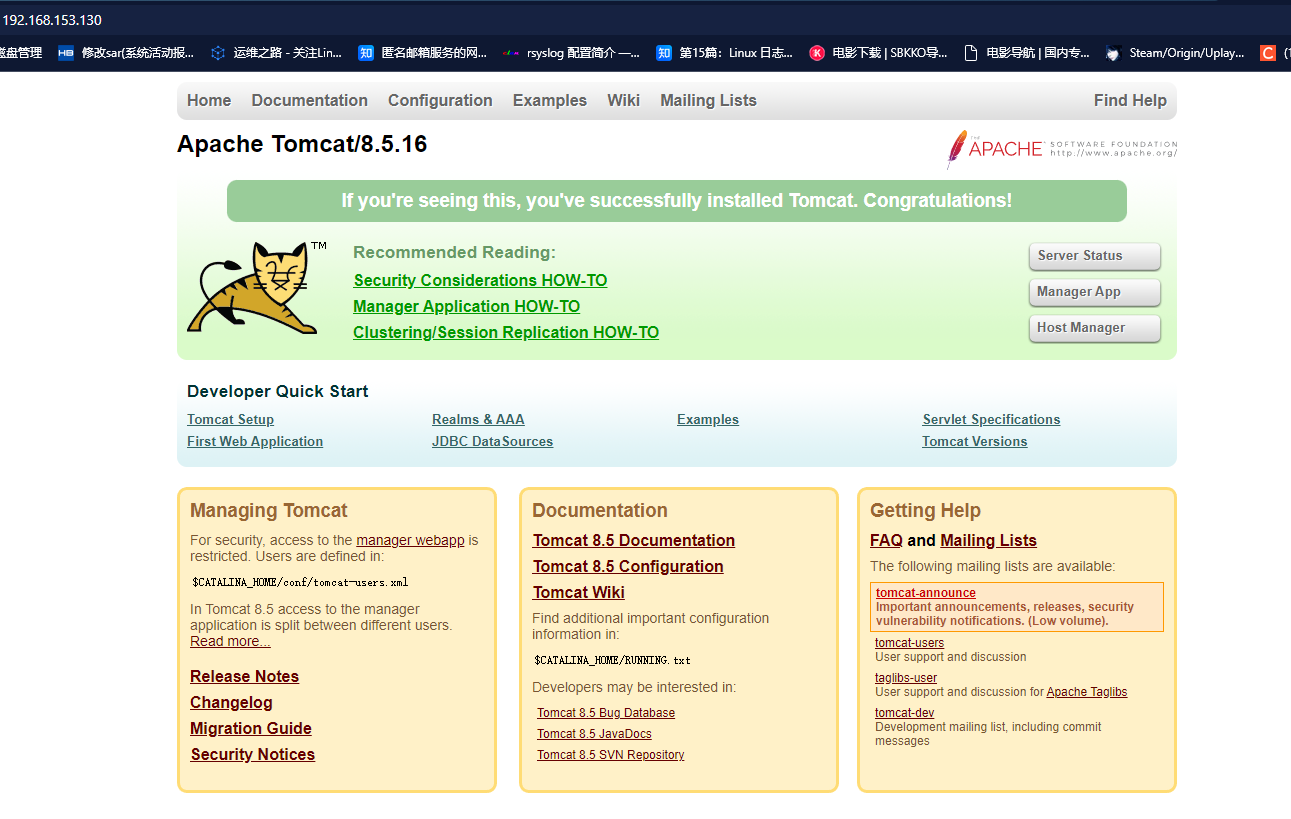Open Tomcat 8.5 Configuration link
The image size is (1291, 819).
[628, 567]
